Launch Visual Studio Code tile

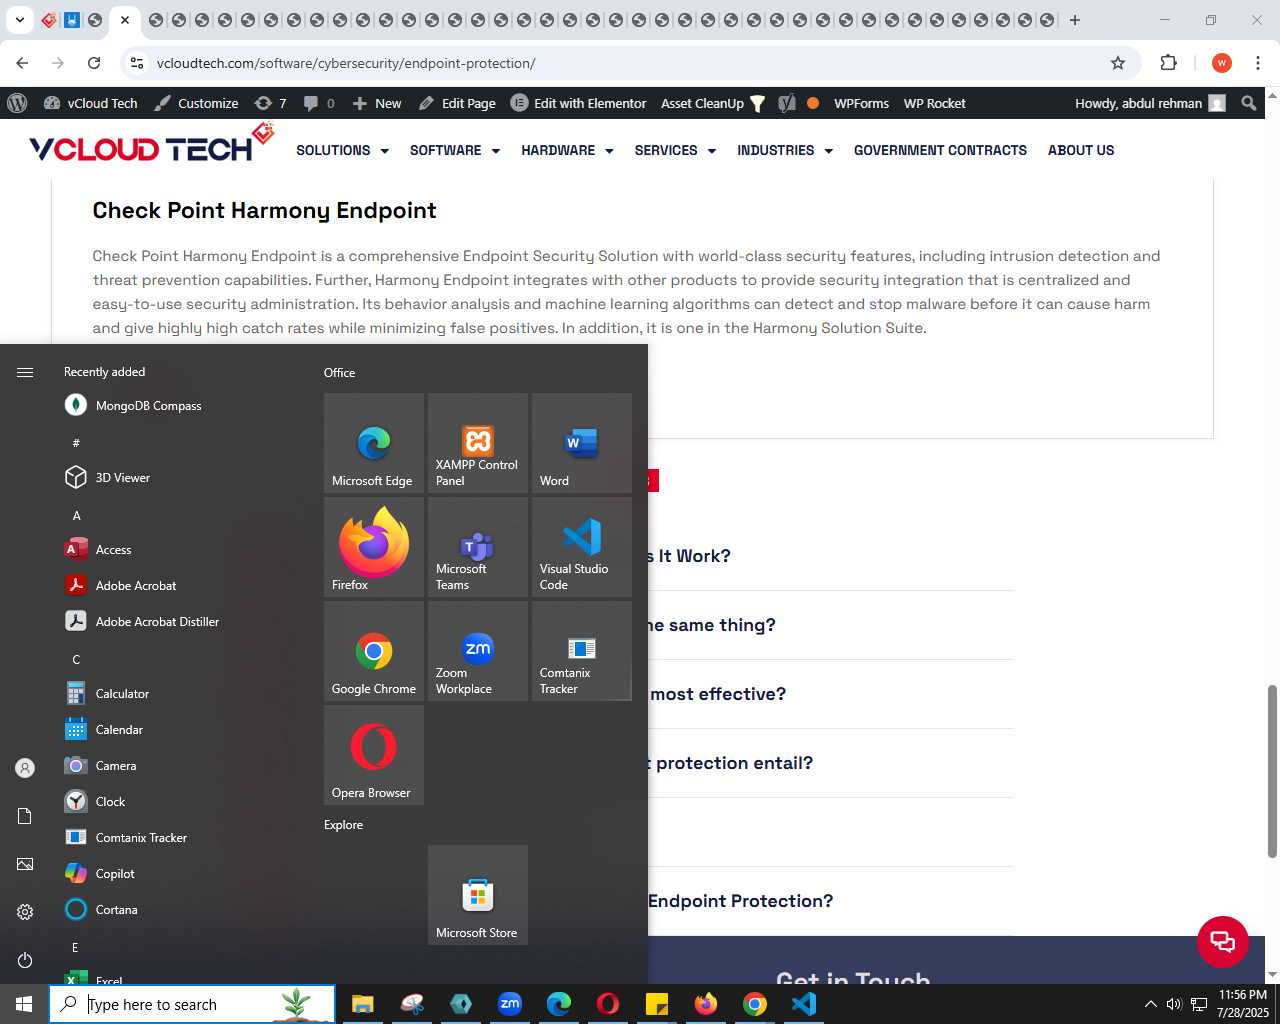(582, 546)
